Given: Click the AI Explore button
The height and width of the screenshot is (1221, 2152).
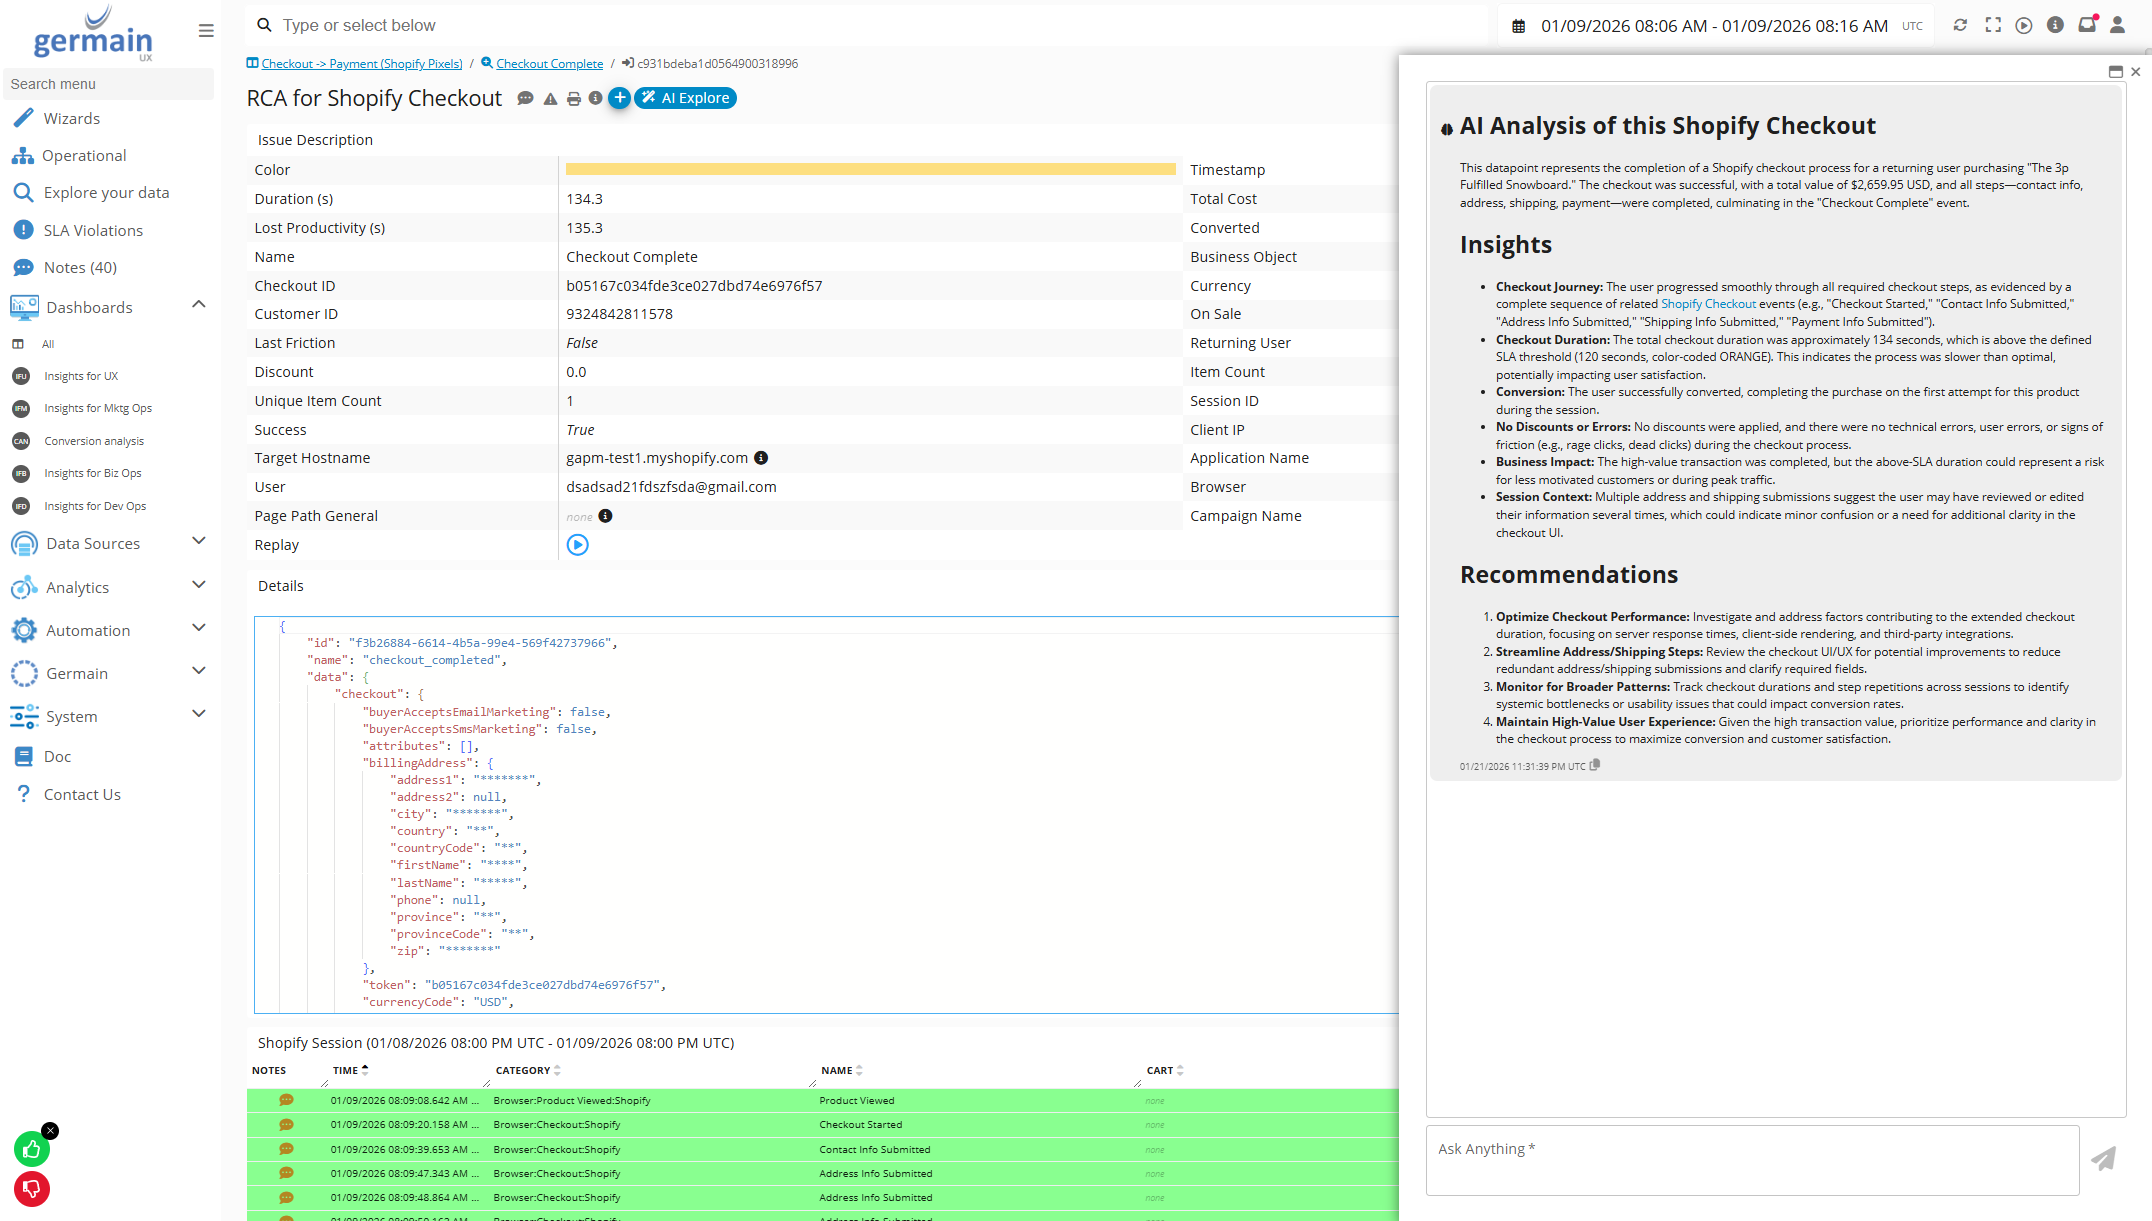Looking at the screenshot, I should [686, 98].
